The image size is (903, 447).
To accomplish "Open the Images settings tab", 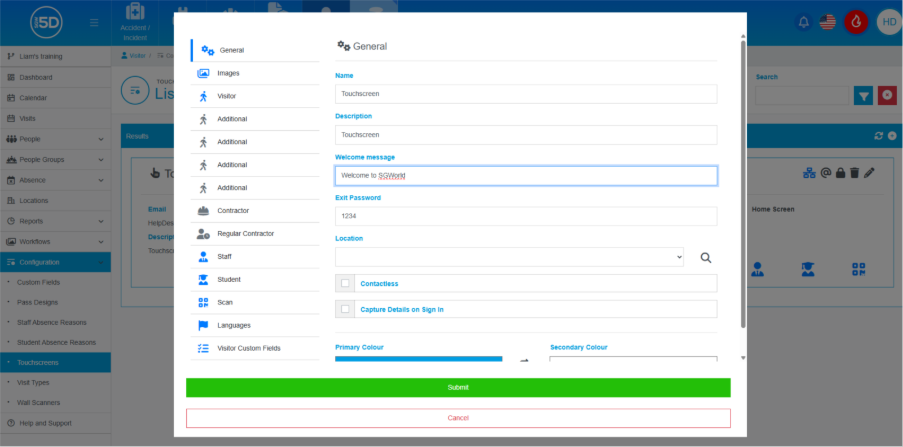I will 255,73.
